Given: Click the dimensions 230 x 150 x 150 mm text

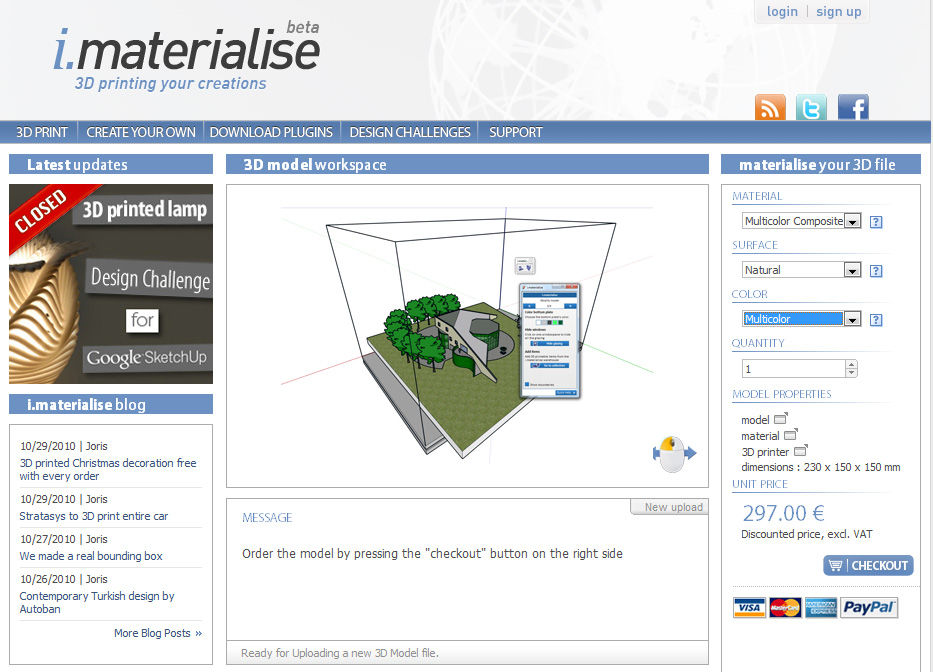Looking at the screenshot, I should [821, 467].
